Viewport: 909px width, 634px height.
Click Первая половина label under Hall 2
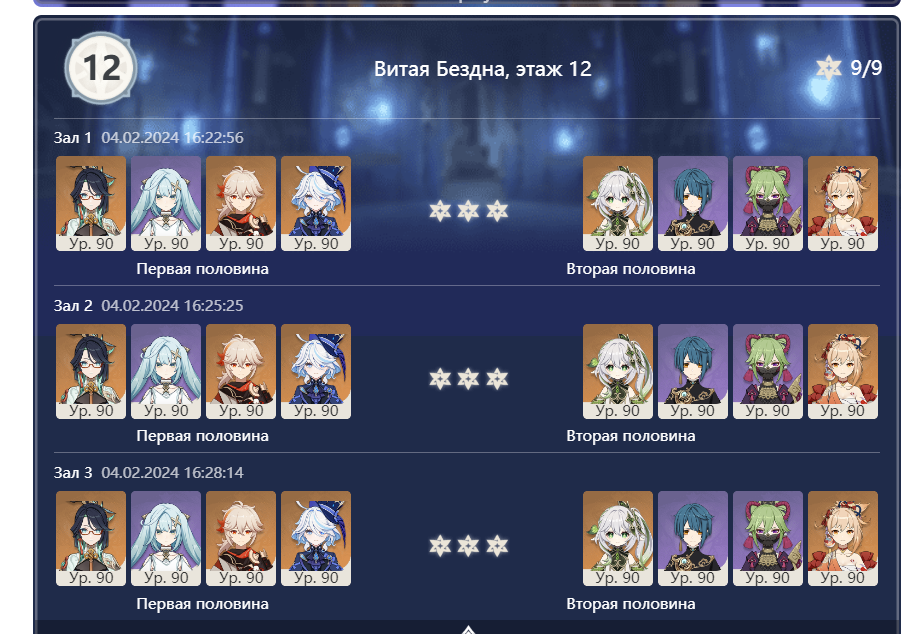coord(202,436)
